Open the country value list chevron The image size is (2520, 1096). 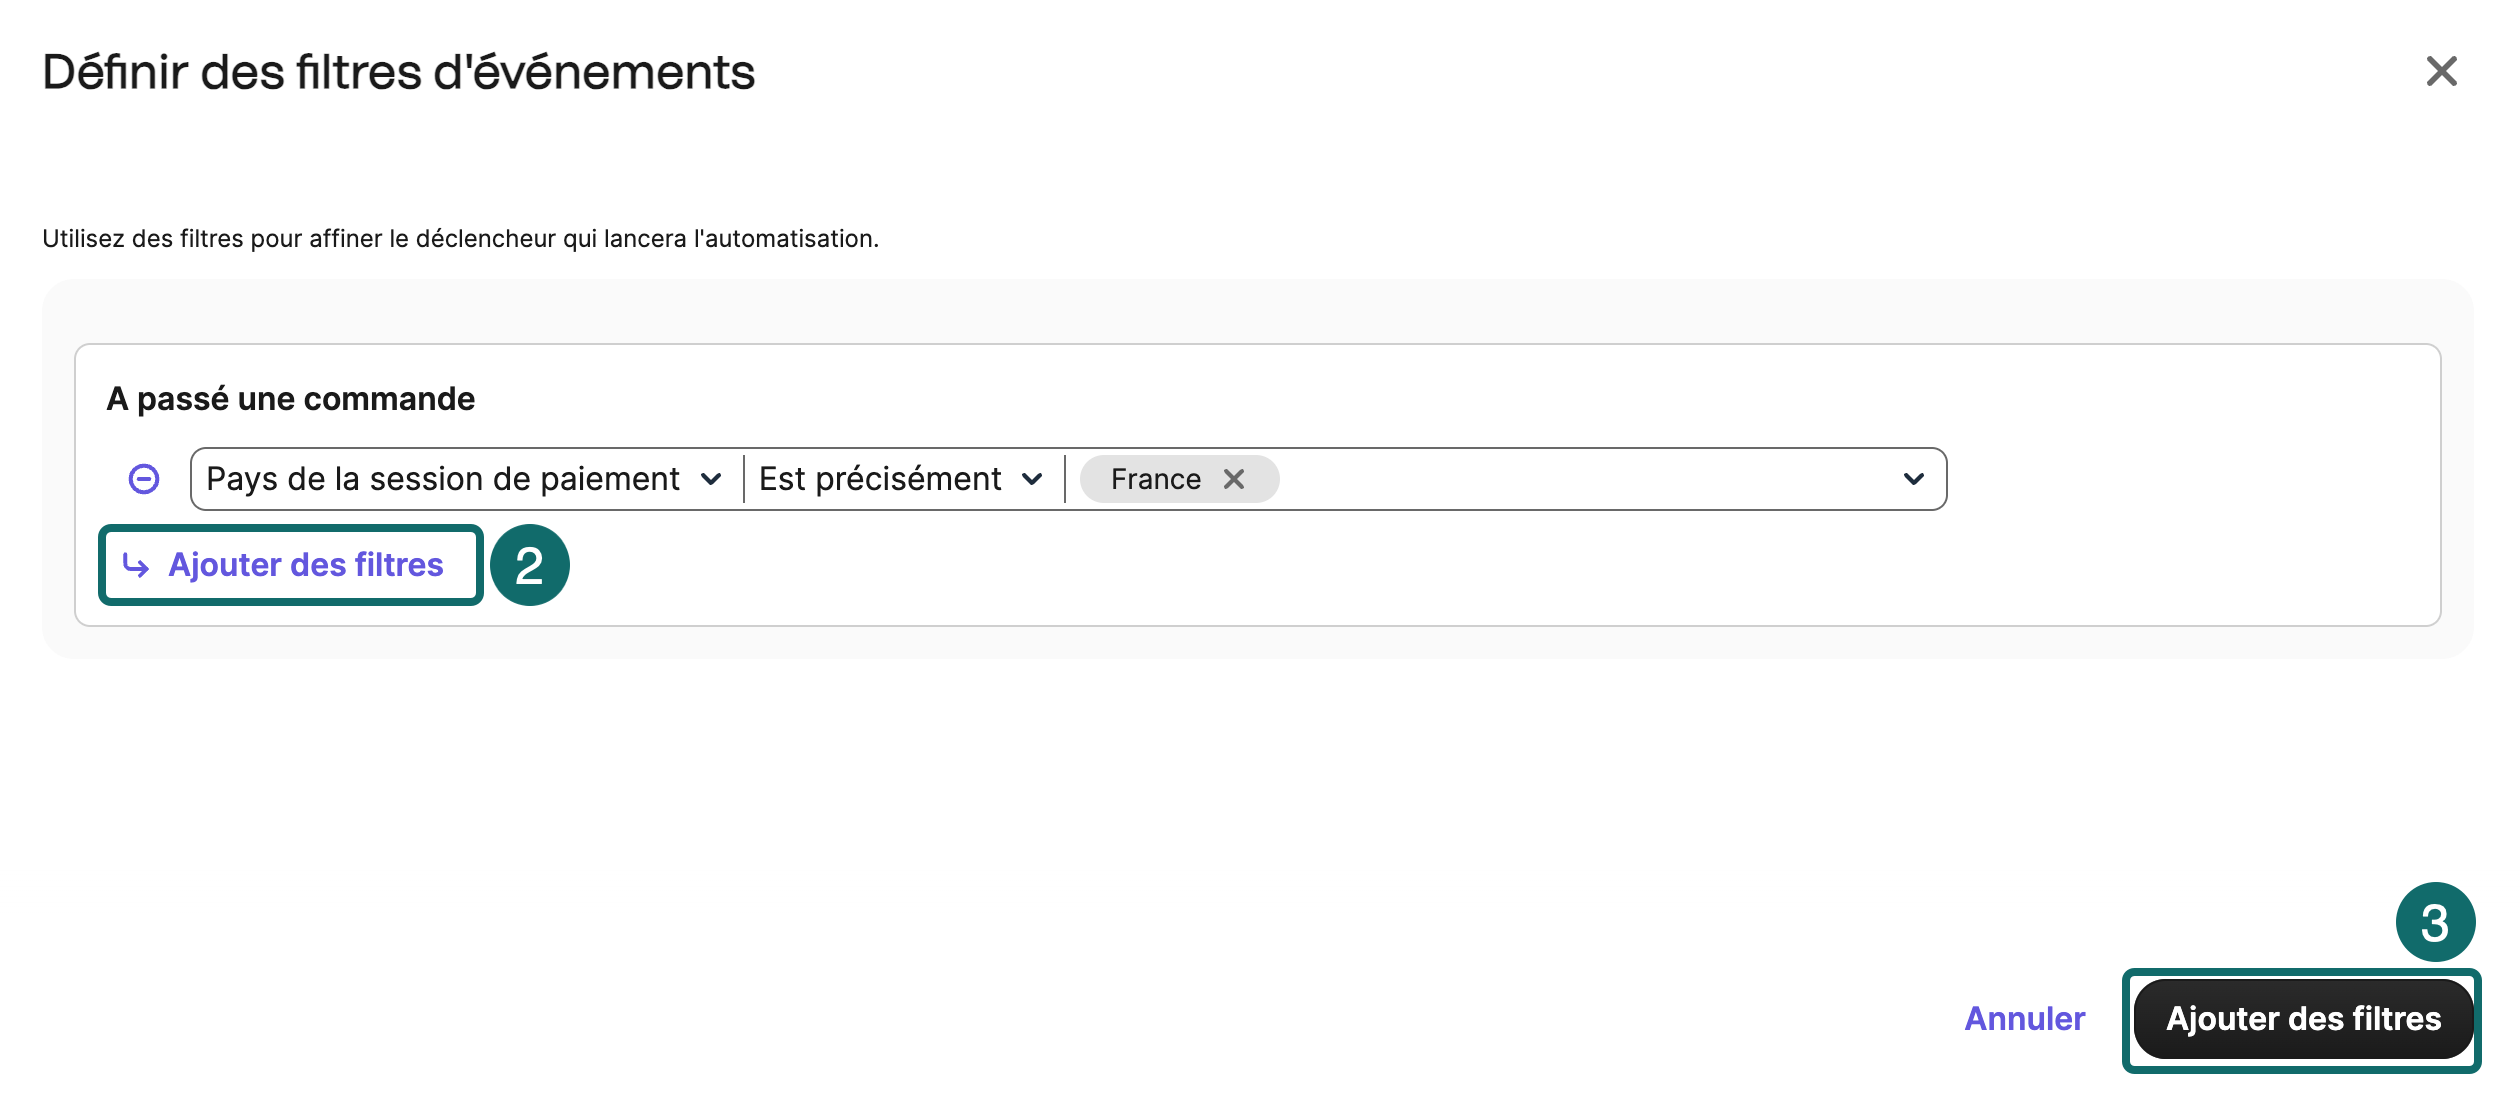(1913, 479)
